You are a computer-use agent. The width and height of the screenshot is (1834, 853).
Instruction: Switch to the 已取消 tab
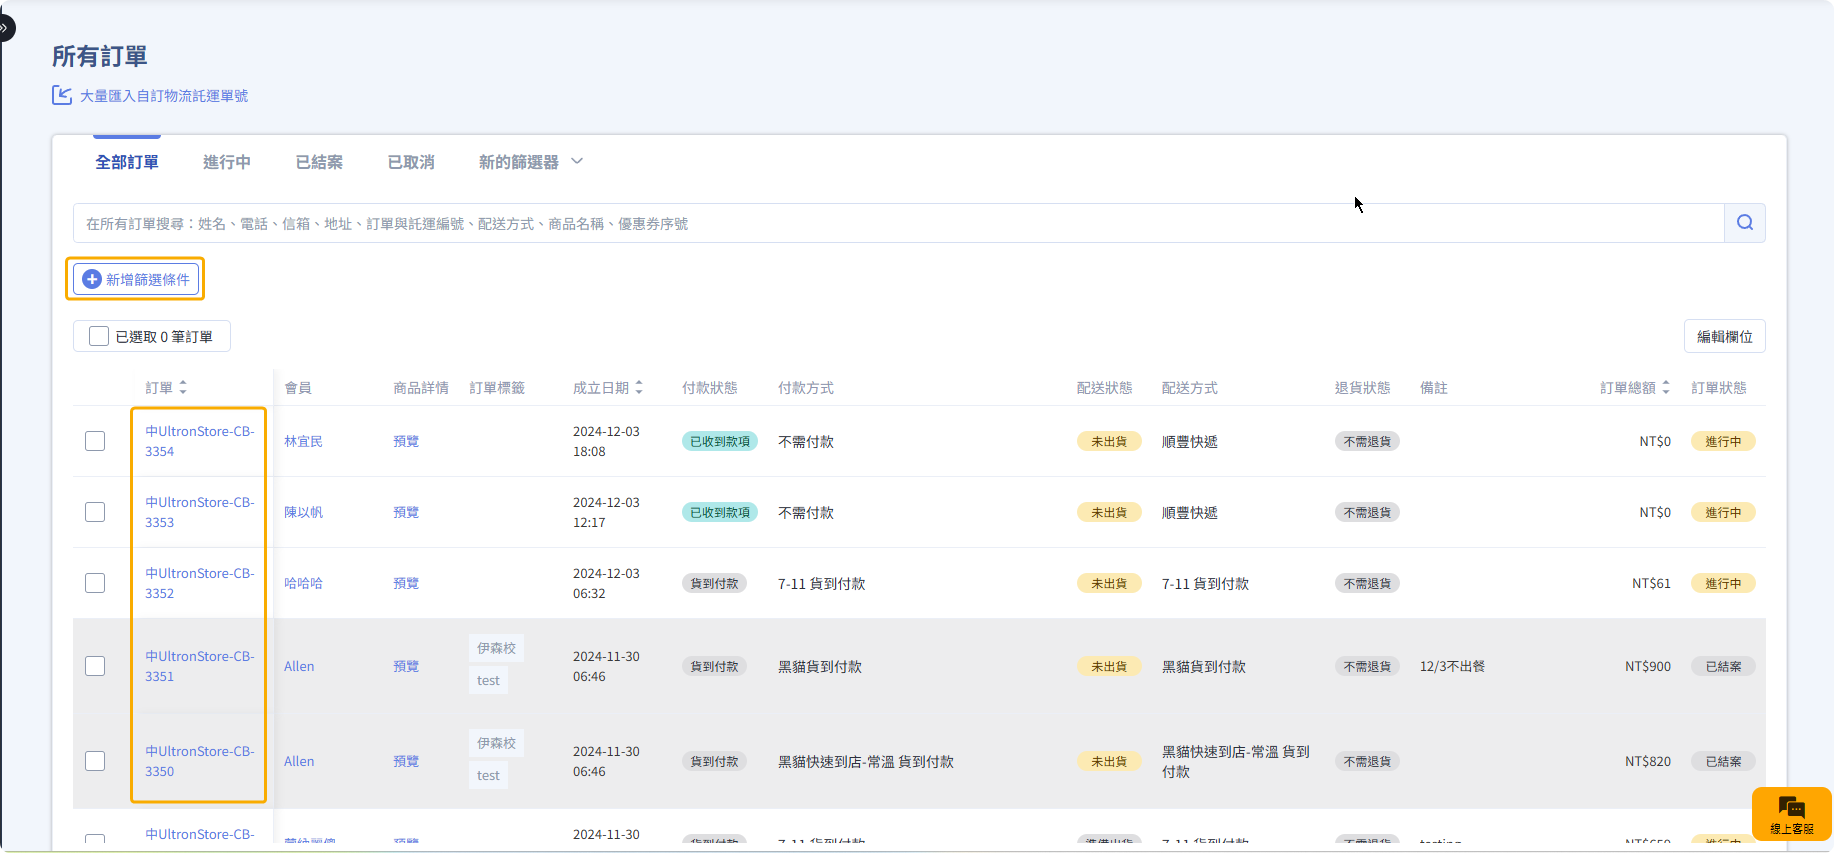click(x=411, y=162)
